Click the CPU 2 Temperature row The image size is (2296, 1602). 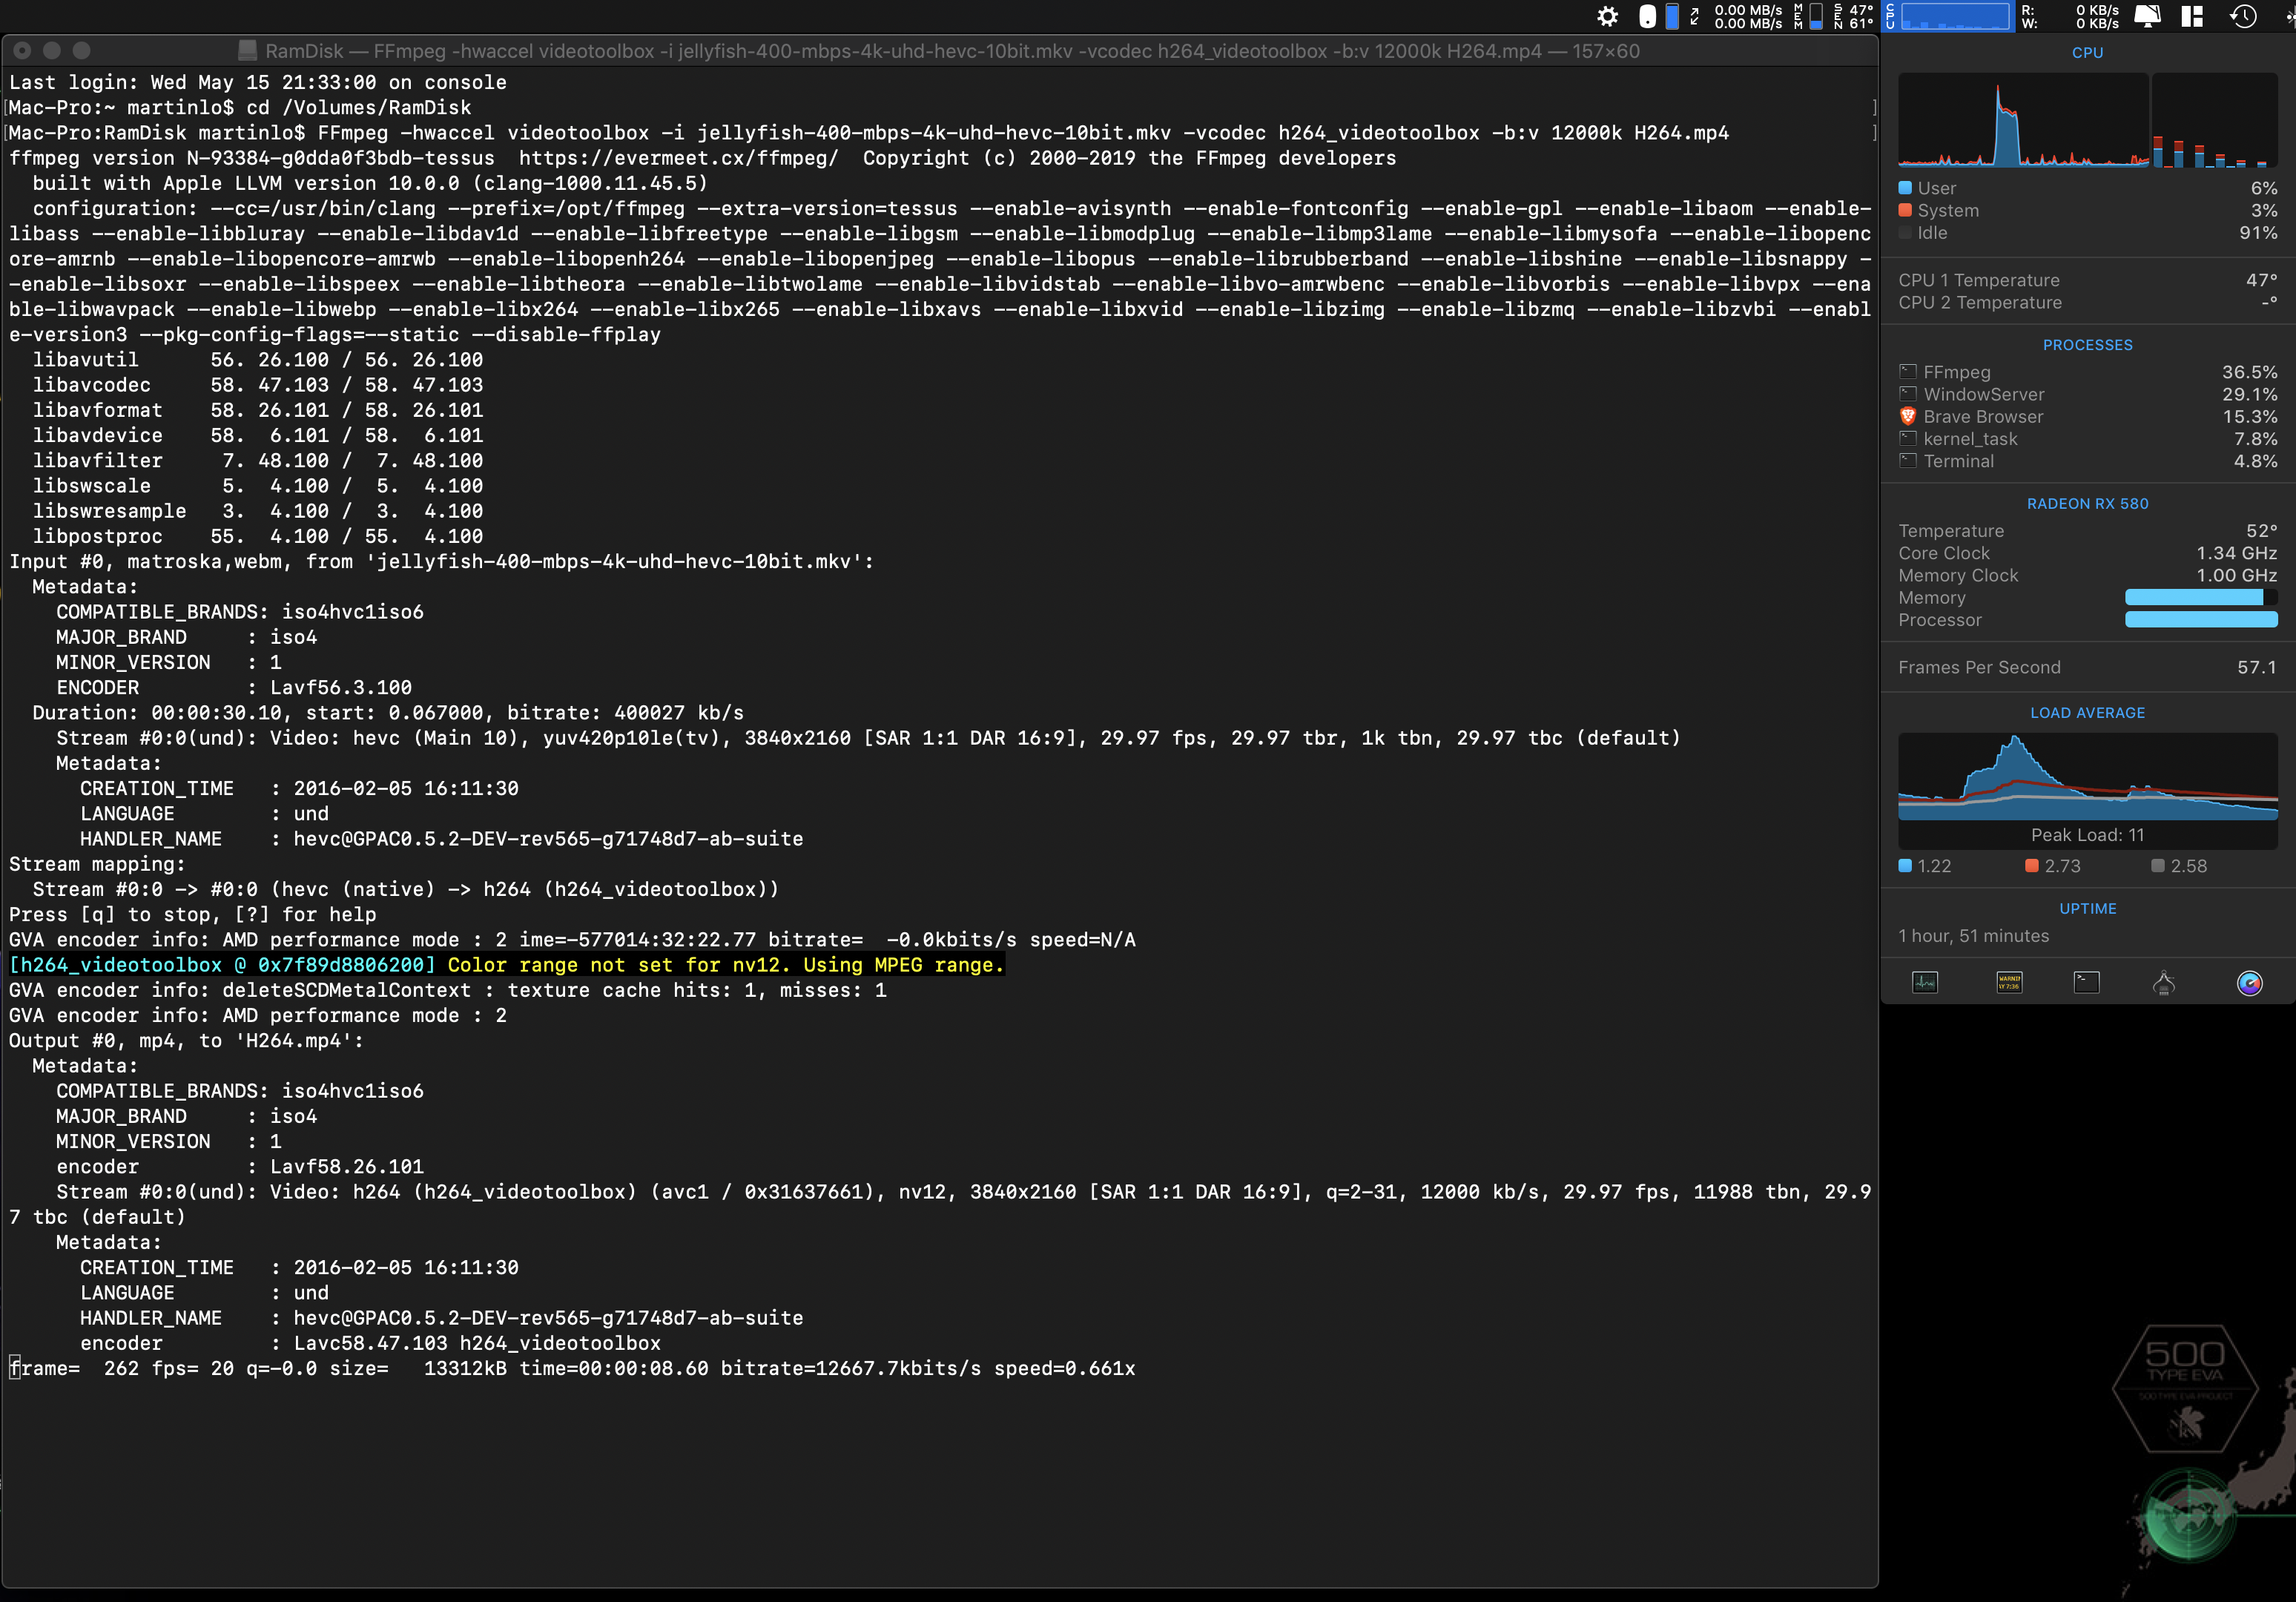[x=2088, y=302]
